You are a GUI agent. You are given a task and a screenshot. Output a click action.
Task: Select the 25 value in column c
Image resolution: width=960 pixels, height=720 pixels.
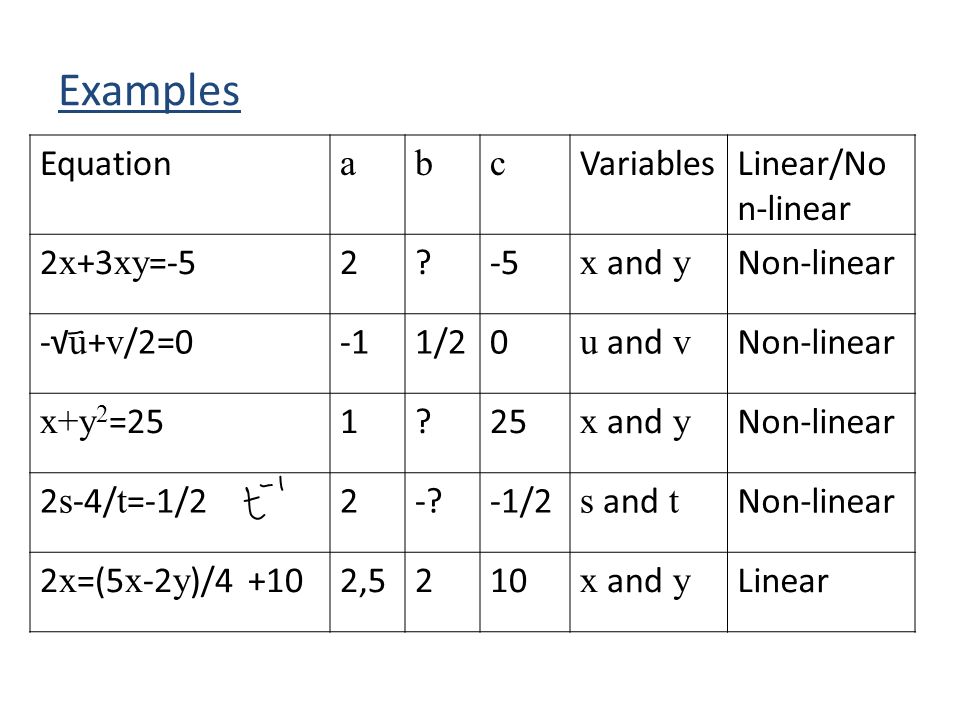tap(508, 422)
